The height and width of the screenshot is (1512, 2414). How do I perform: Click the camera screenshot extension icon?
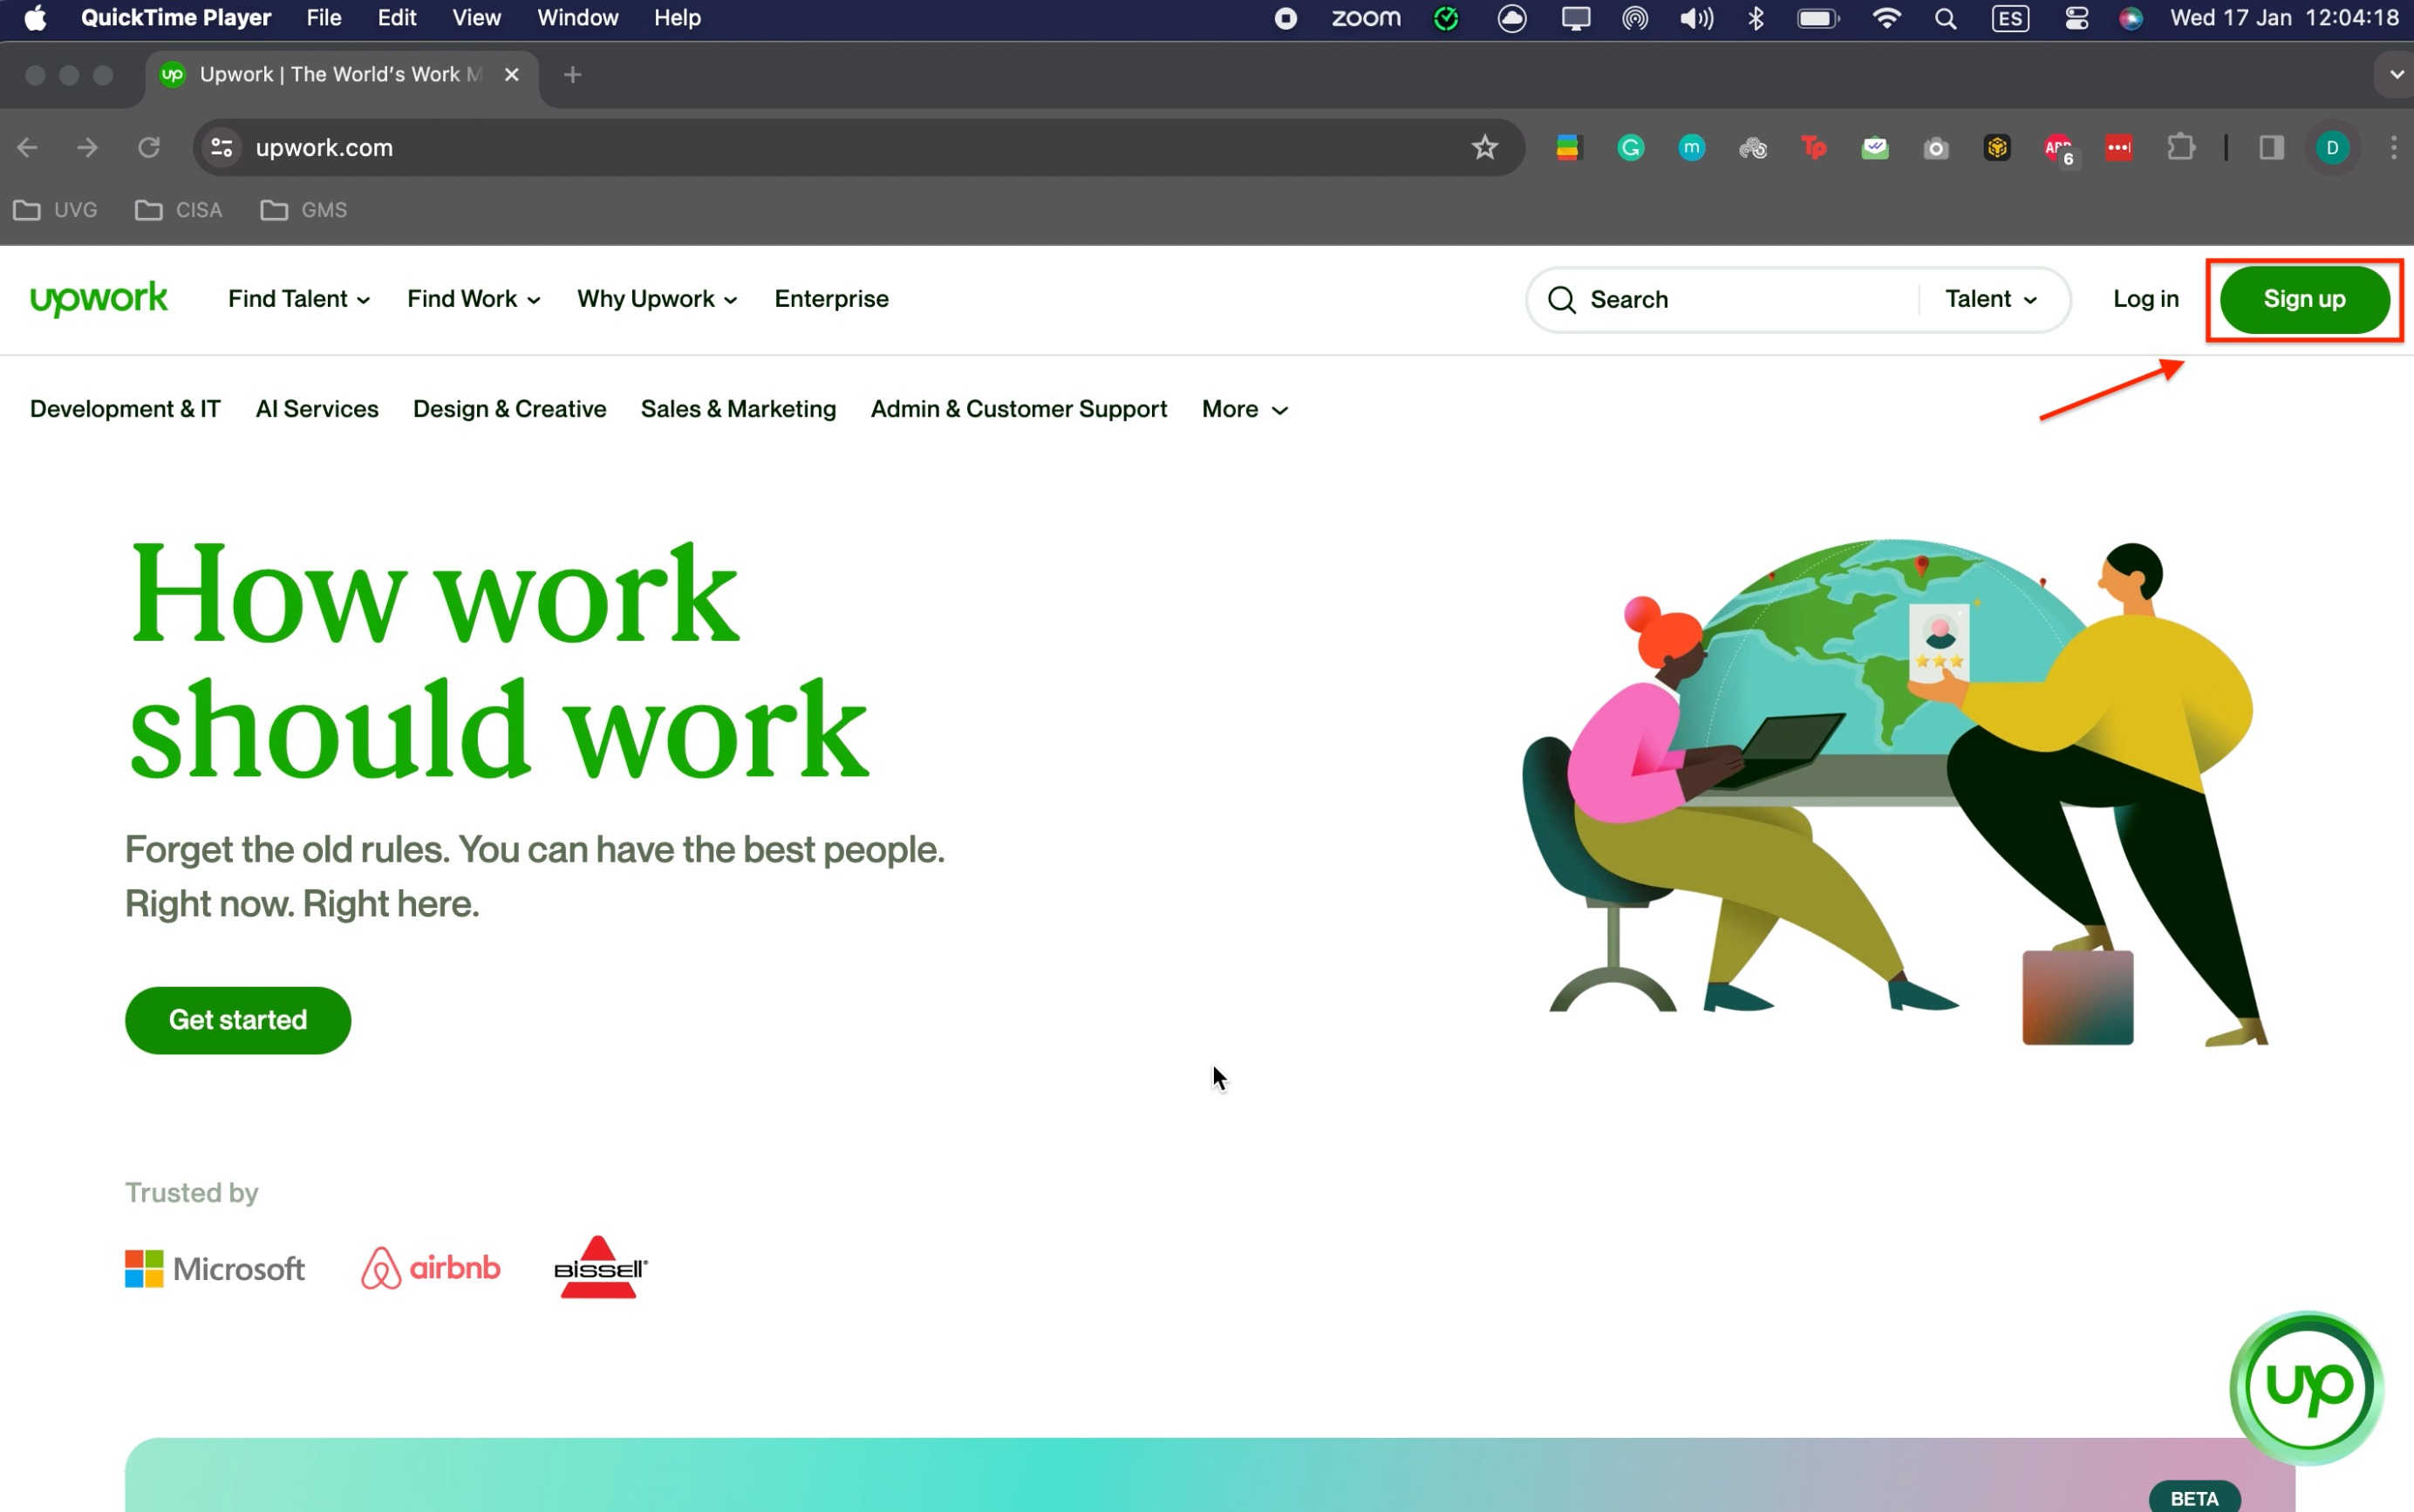click(1935, 148)
